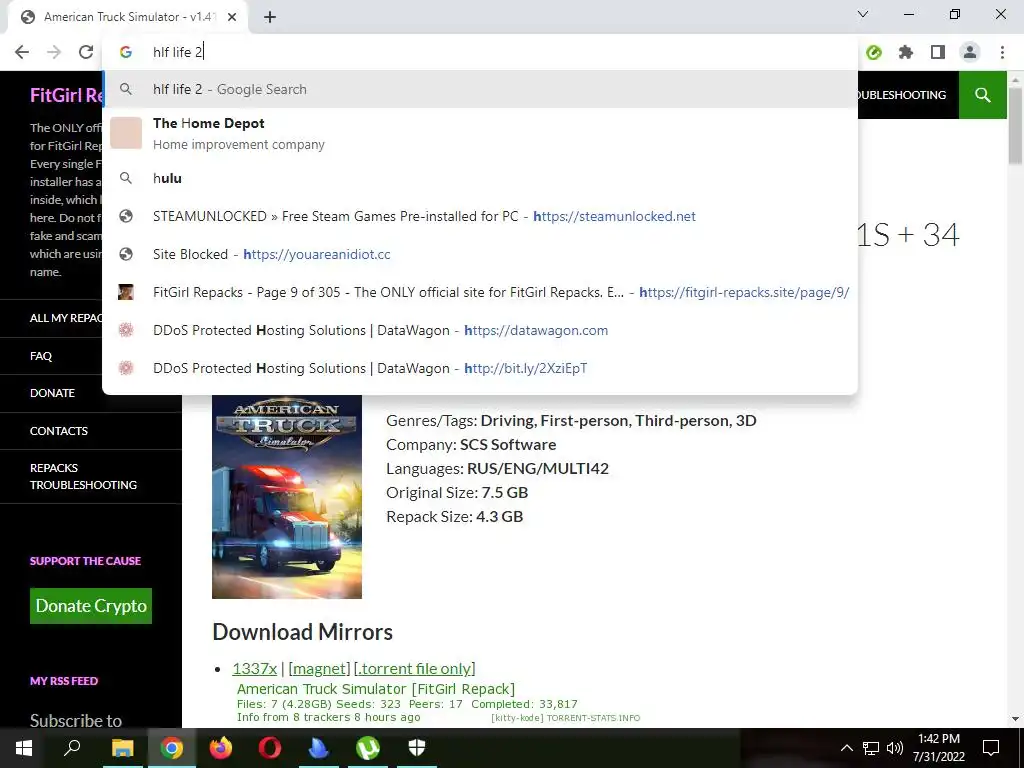Image resolution: width=1024 pixels, height=768 pixels.
Task: Choose 'hlf life 2 - Google Search' suggestion
Action: pos(480,89)
